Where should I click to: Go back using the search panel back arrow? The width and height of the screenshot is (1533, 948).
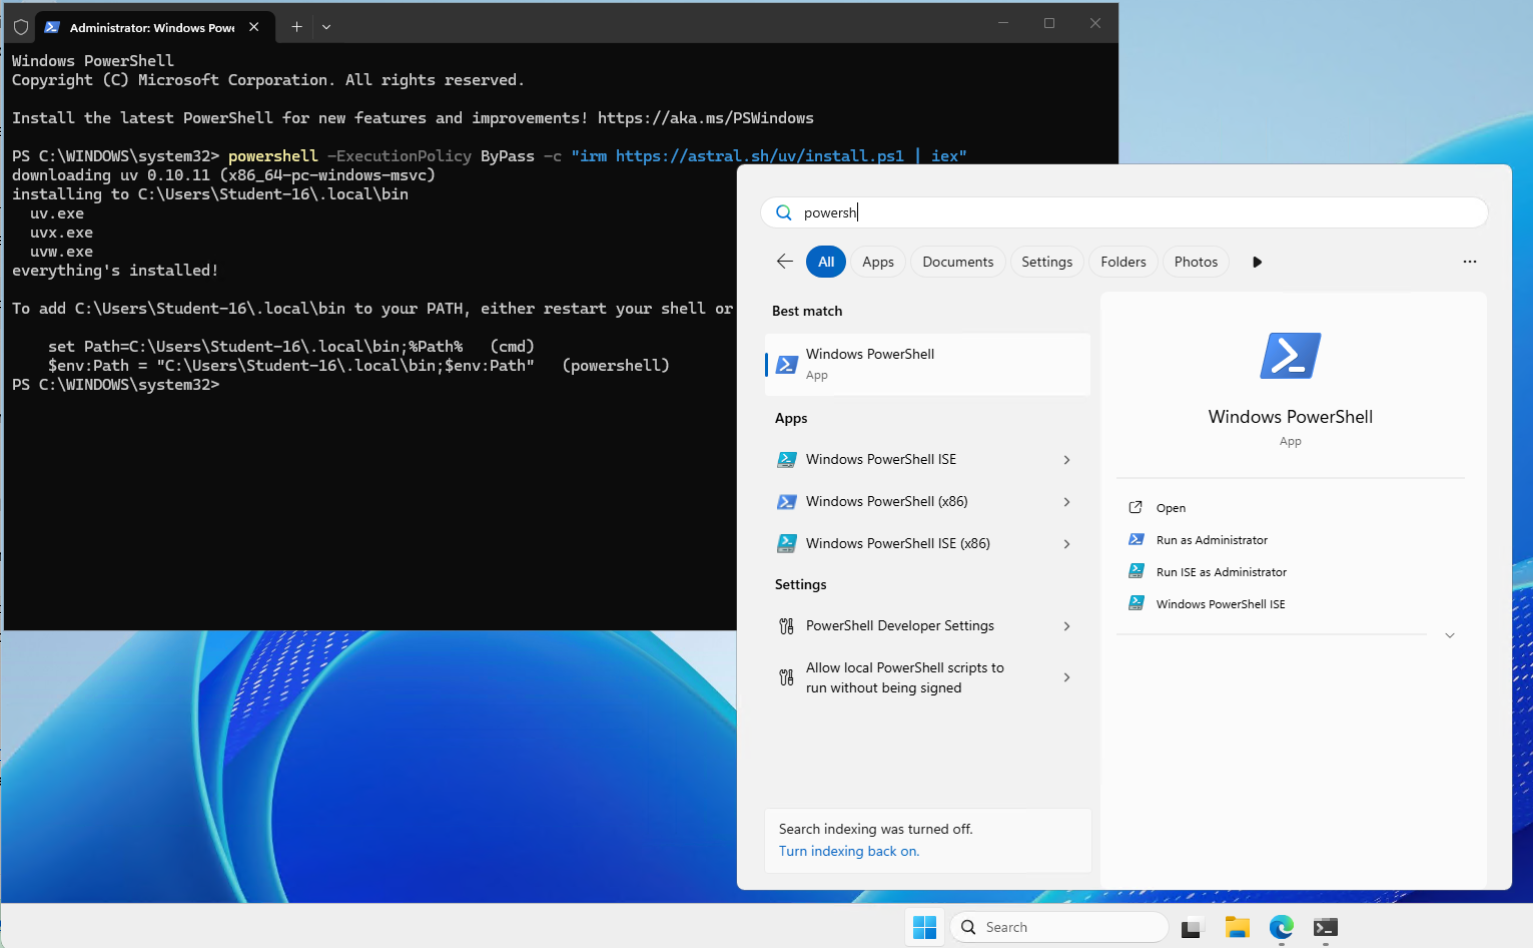785,262
